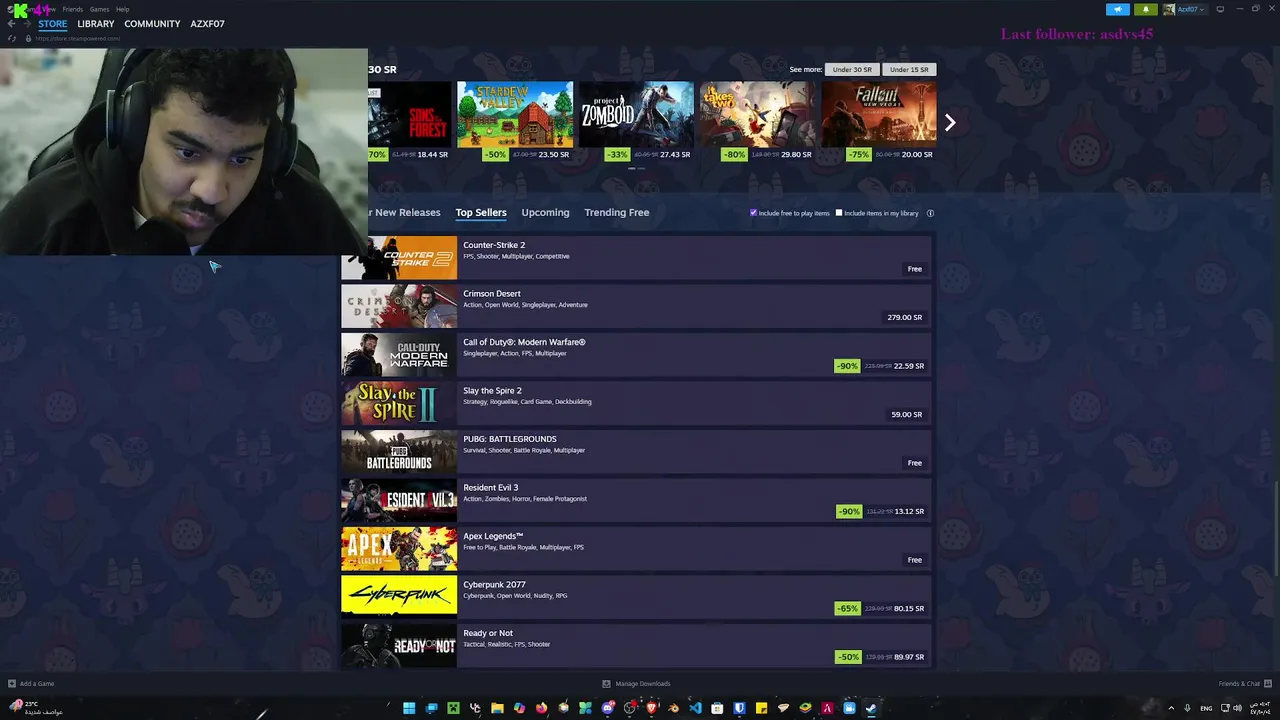Image resolution: width=1280 pixels, height=720 pixels.
Task: Open the Counter-Strike 2 listing
Action: tap(636, 258)
